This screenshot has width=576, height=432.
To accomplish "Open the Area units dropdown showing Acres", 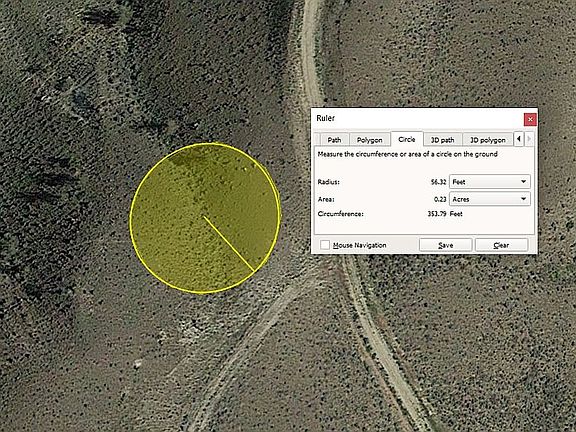I will coord(490,199).
